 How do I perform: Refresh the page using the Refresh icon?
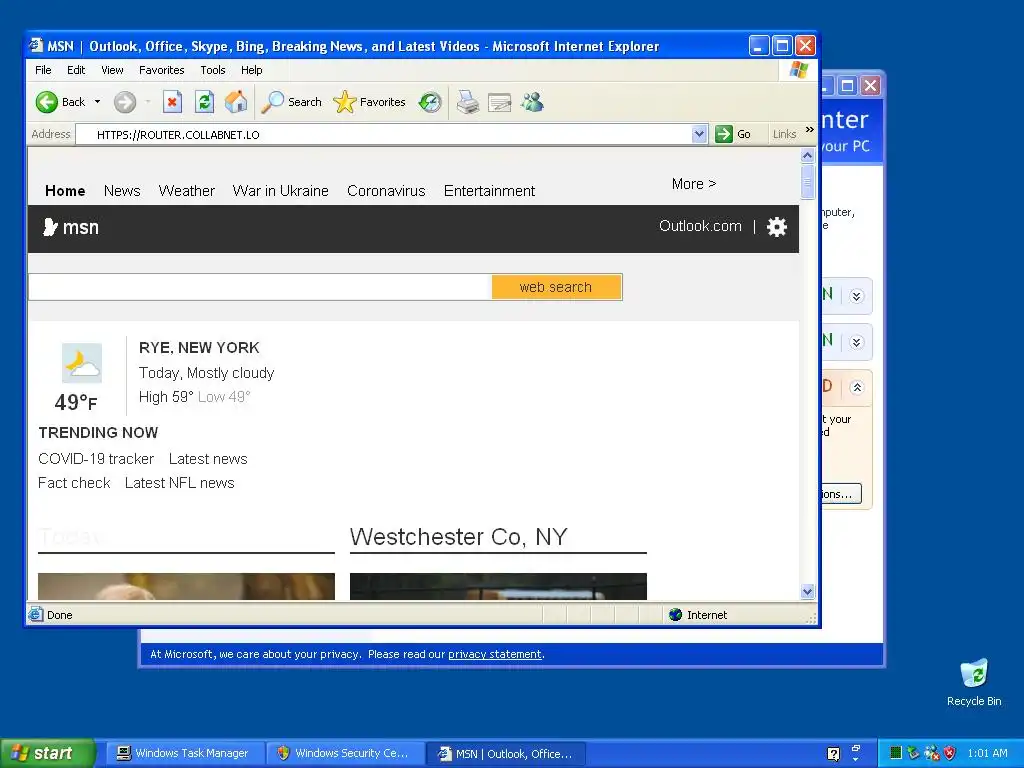tap(204, 102)
